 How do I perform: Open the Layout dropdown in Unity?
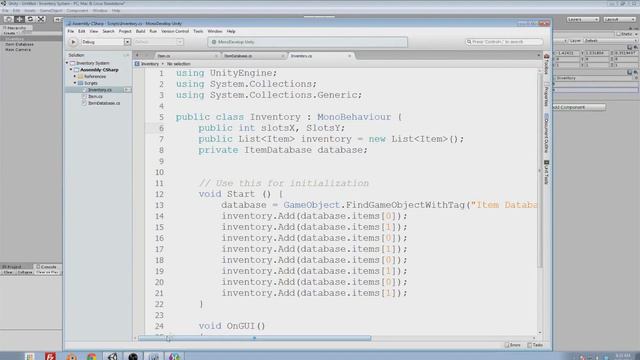pos(619,19)
